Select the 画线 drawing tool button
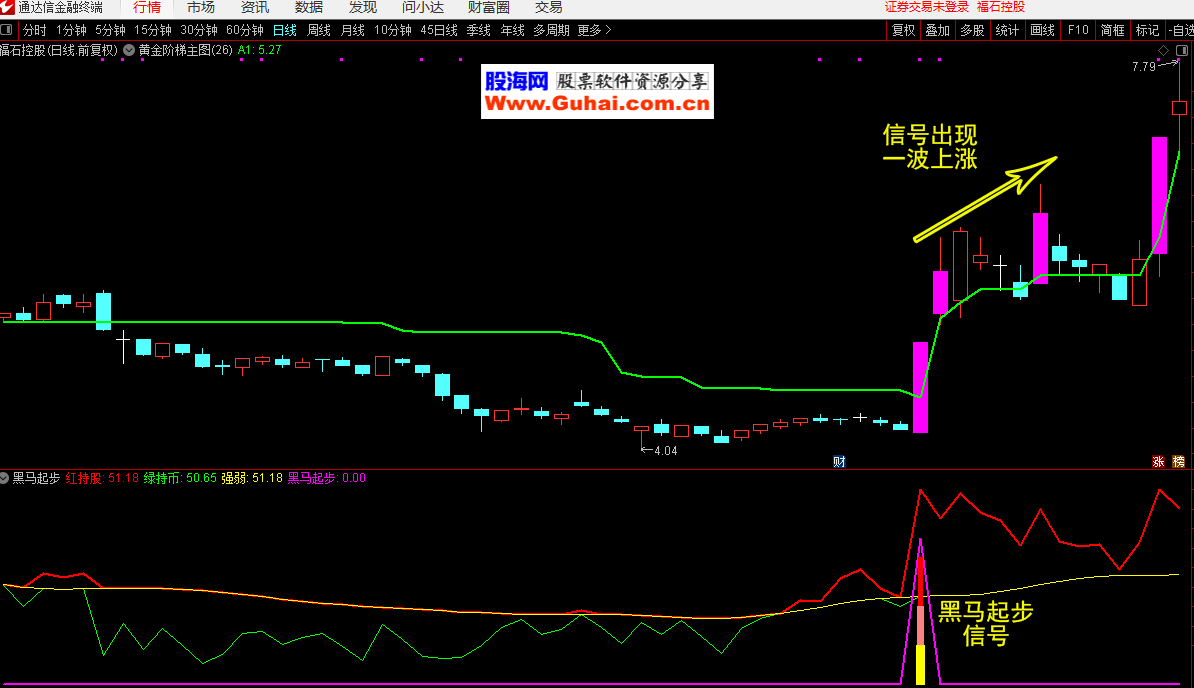The width and height of the screenshot is (1194, 688). tap(1042, 30)
